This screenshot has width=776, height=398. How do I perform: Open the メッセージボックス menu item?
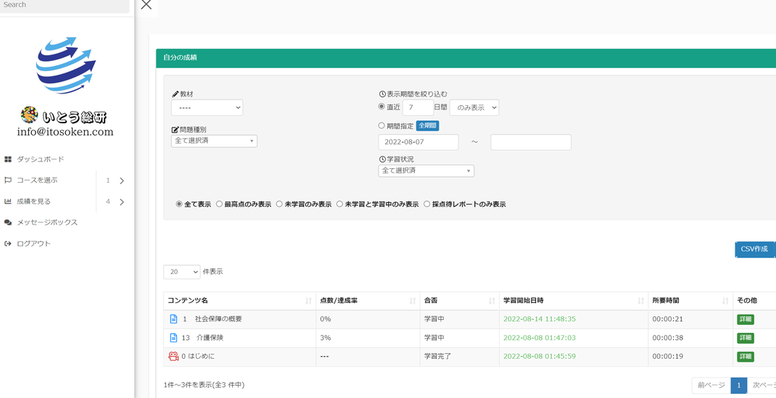pyautogui.click(x=47, y=222)
